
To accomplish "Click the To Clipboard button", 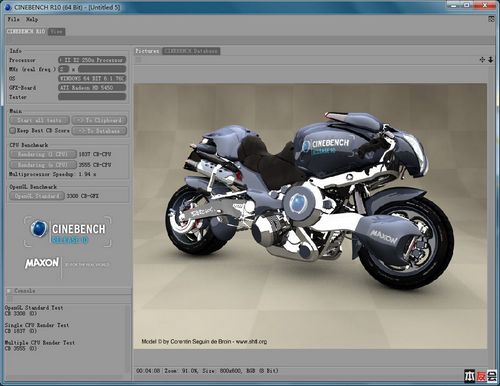I will [x=99, y=120].
